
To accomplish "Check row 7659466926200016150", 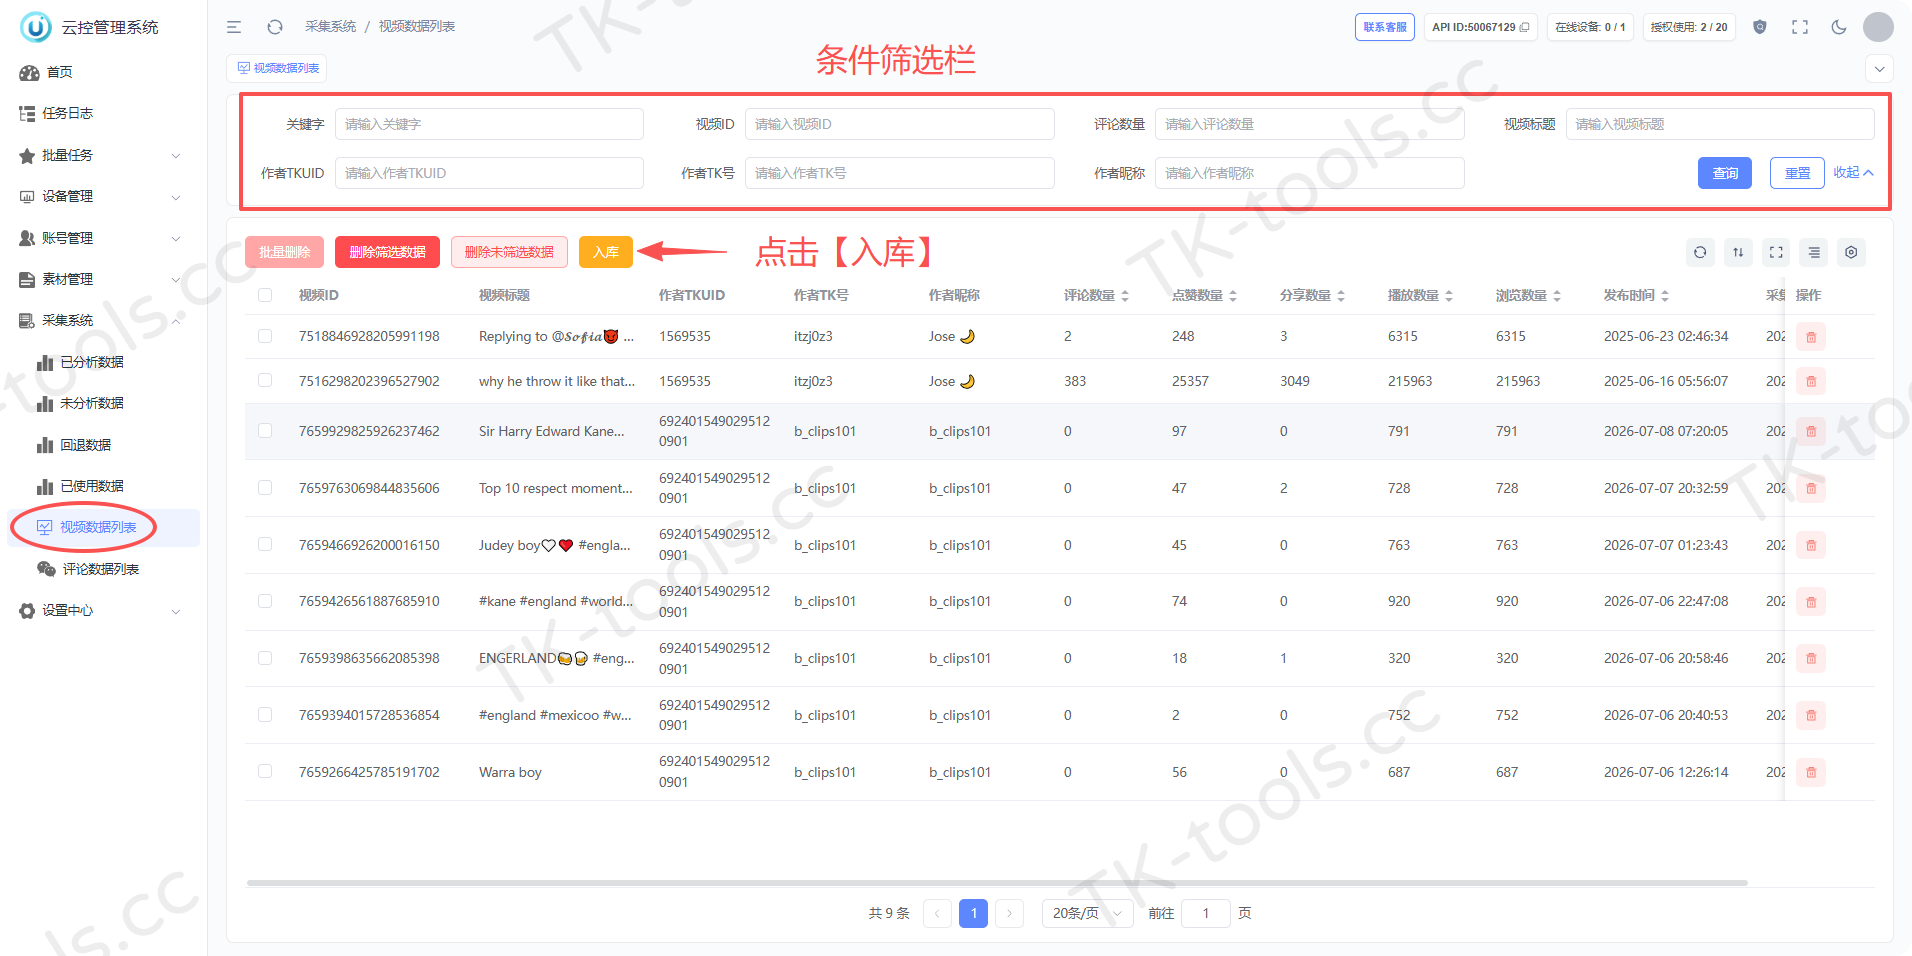I will pos(265,544).
